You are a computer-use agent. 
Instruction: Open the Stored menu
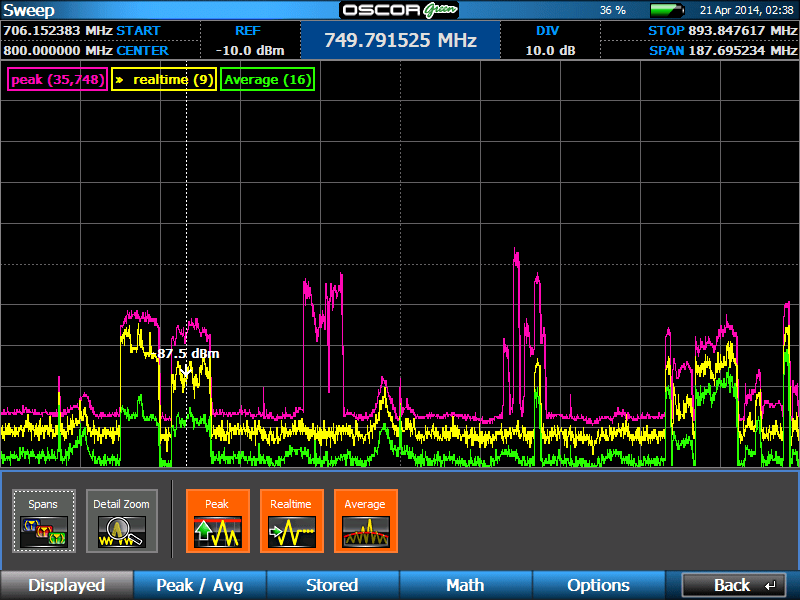click(x=332, y=585)
